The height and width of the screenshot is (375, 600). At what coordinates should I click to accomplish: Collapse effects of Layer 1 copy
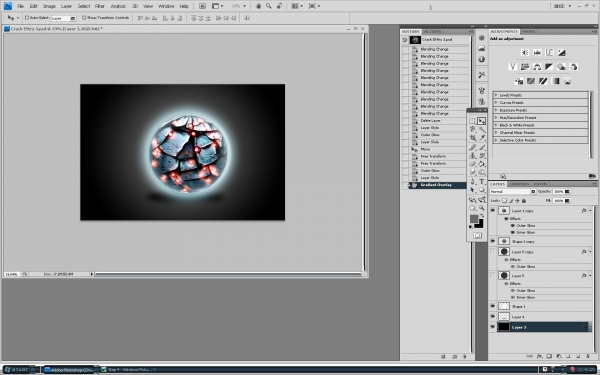pos(590,210)
